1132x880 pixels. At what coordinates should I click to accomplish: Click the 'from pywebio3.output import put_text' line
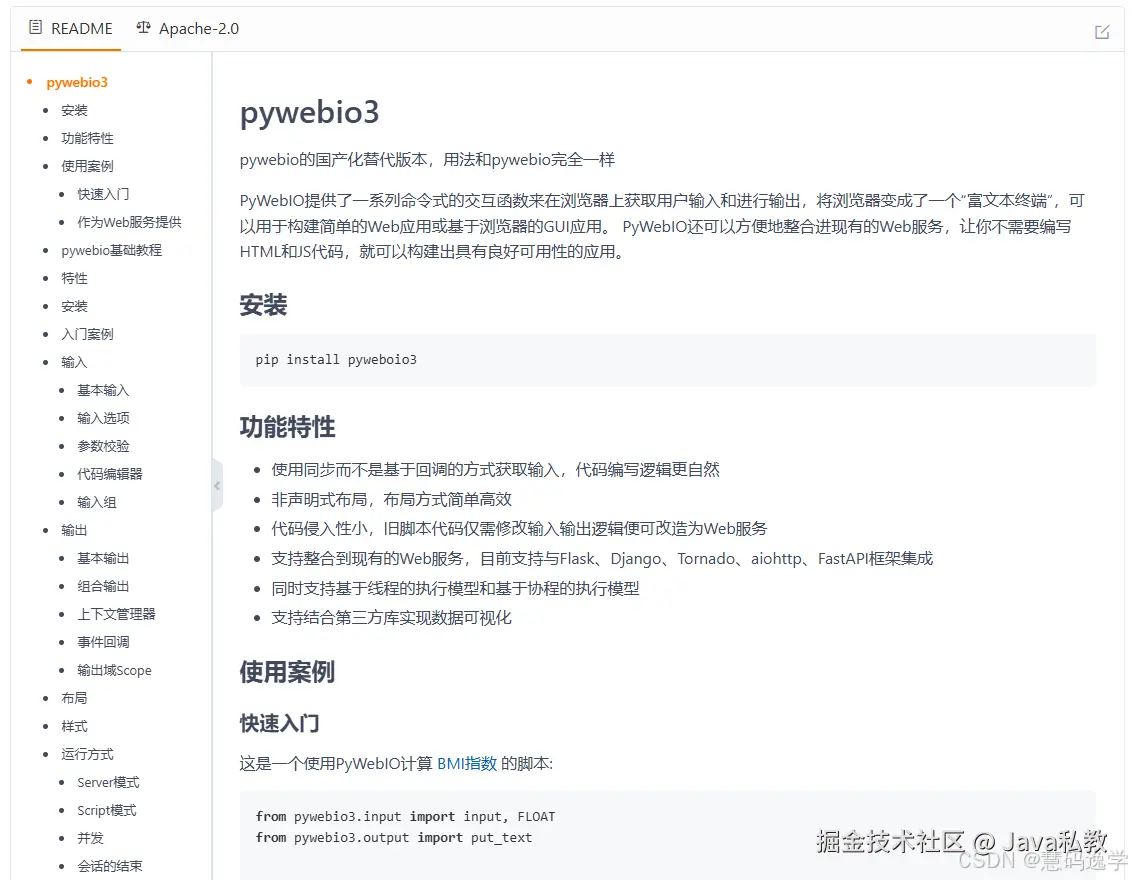[x=393, y=837]
